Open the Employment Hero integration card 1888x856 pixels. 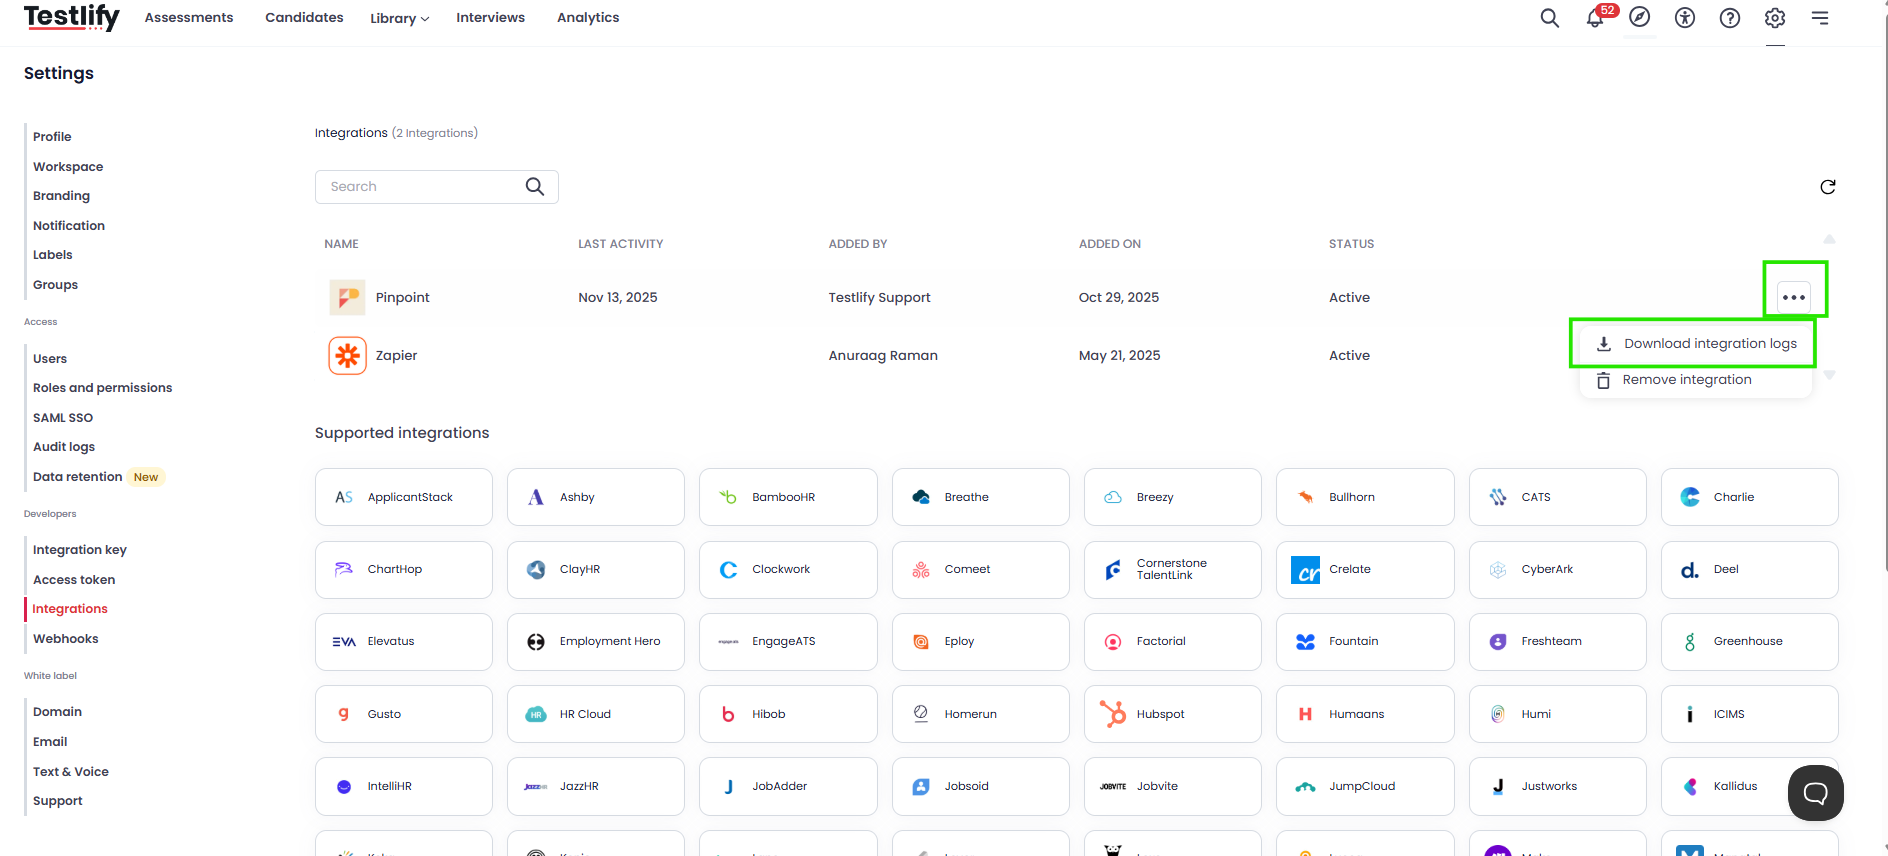point(596,642)
